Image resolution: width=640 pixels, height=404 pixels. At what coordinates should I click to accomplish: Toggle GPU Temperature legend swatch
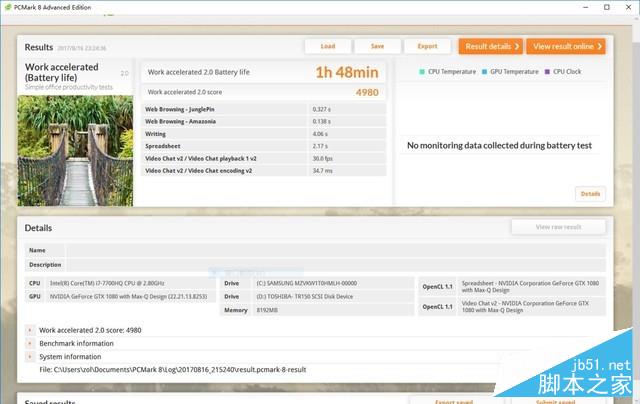pos(484,72)
